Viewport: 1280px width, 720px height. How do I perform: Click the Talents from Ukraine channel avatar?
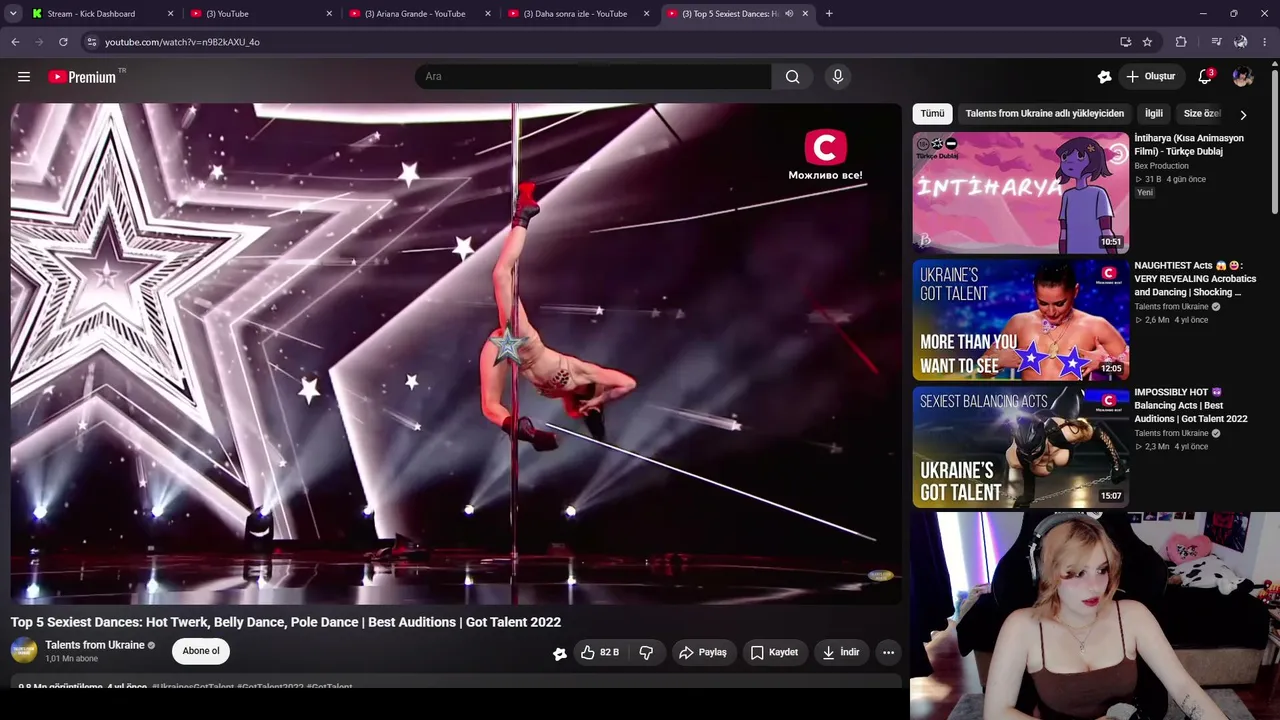(x=24, y=651)
